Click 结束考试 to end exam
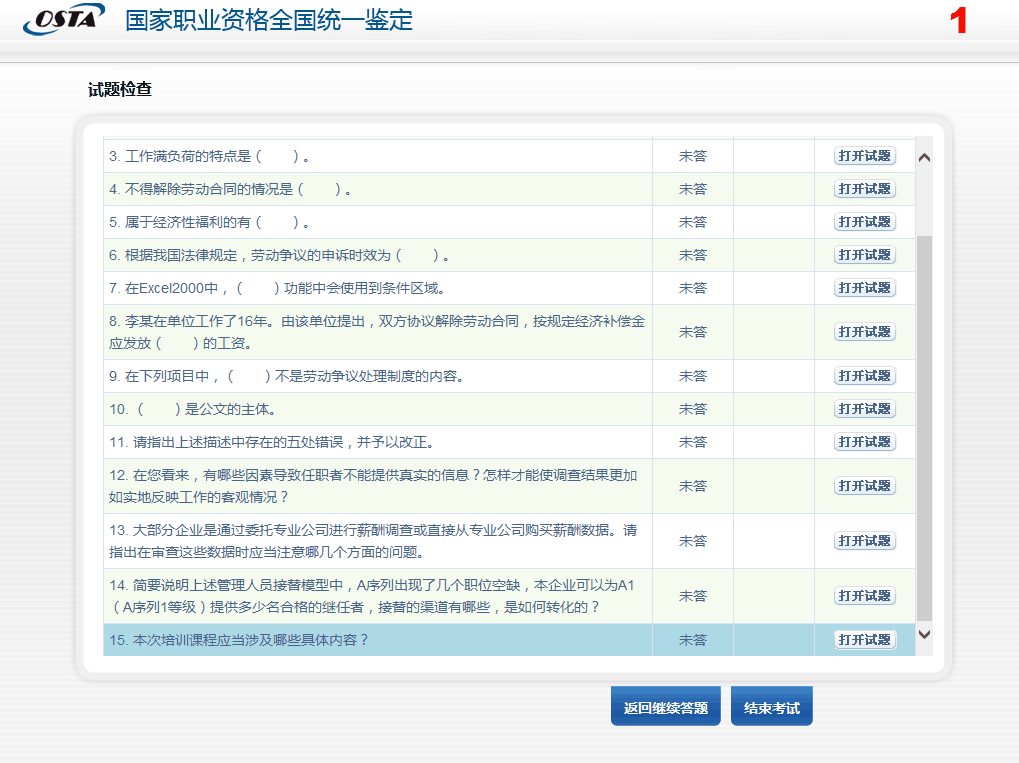Viewport: 1019px width, 763px height. point(771,708)
